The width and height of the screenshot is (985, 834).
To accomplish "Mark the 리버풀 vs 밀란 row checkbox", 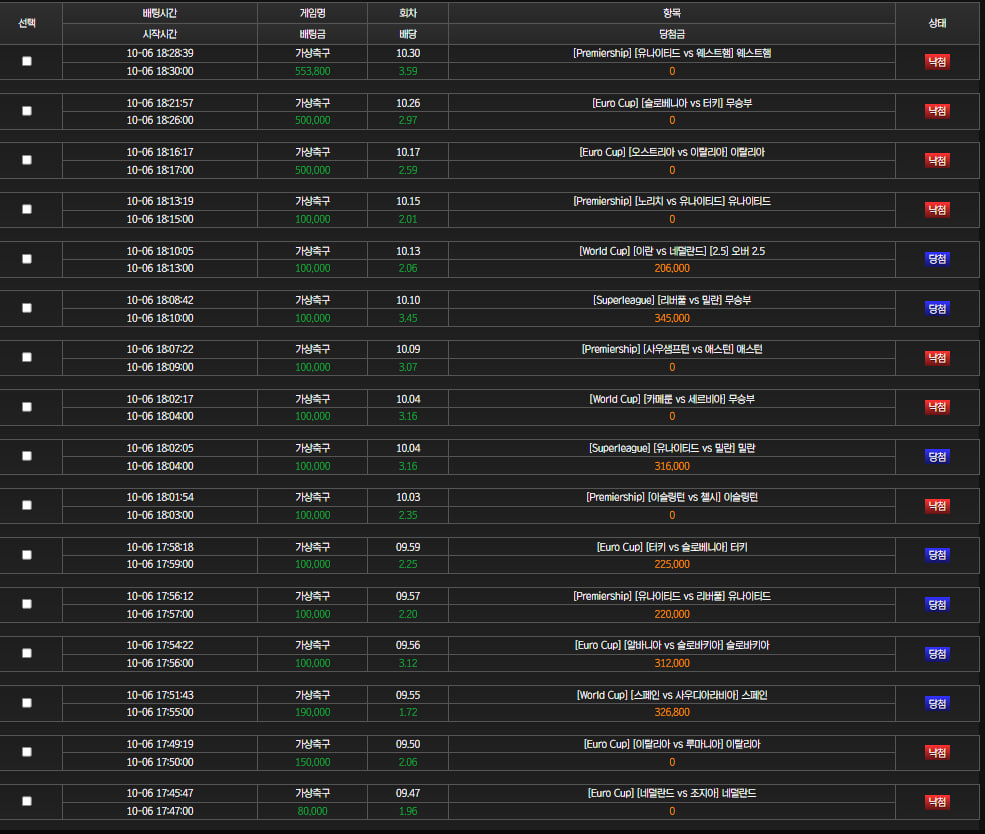I will click(27, 308).
